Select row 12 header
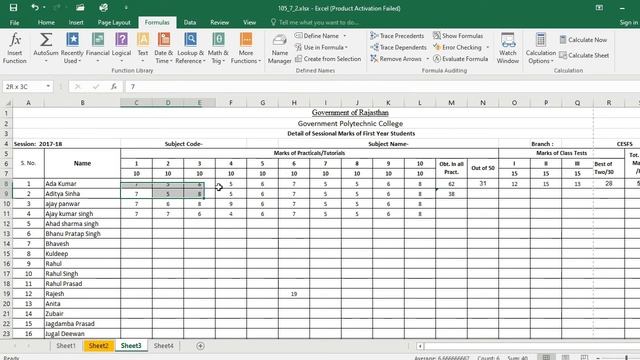 6,224
